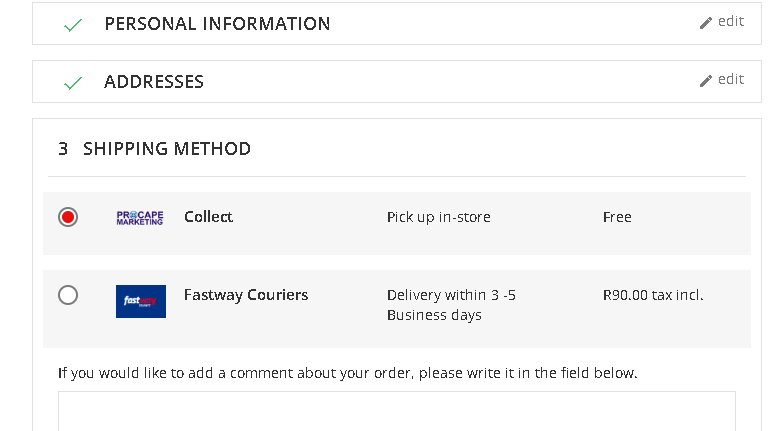This screenshot has width=775, height=431.
Task: Click the green checkmark beside Addresses
Action: [x=72, y=83]
